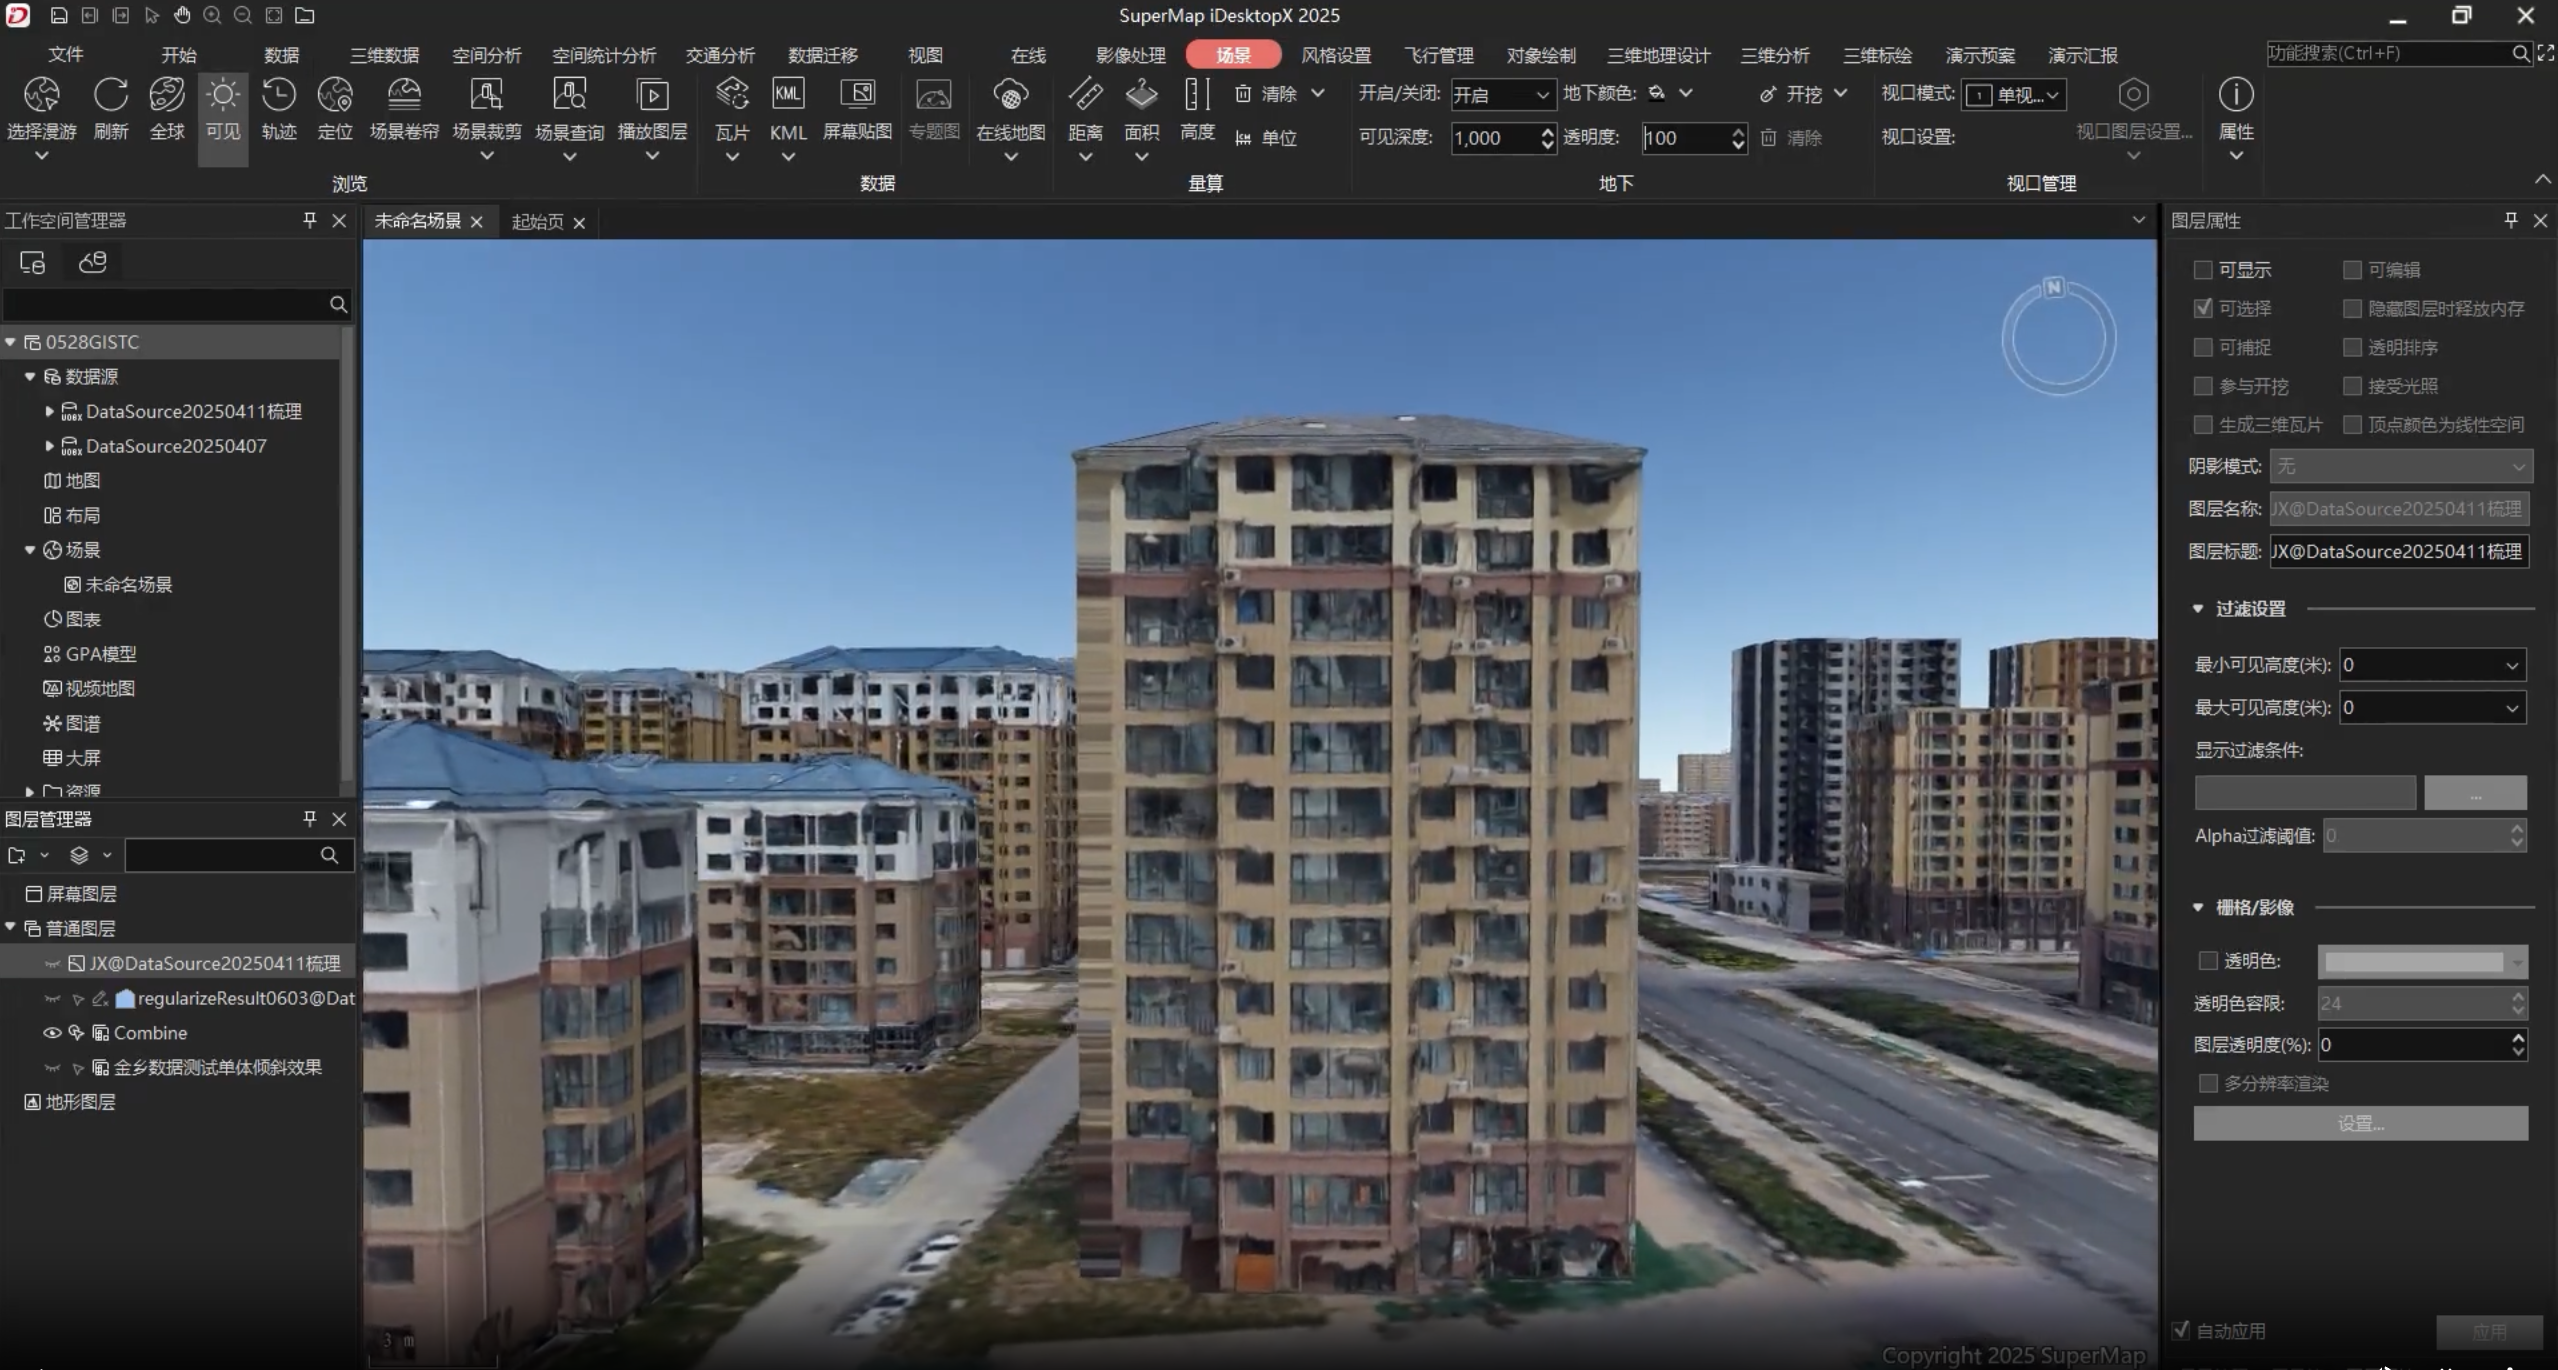This screenshot has width=2558, height=1370.
Task: Open the 阴影模式 dropdown
Action: click(2400, 466)
